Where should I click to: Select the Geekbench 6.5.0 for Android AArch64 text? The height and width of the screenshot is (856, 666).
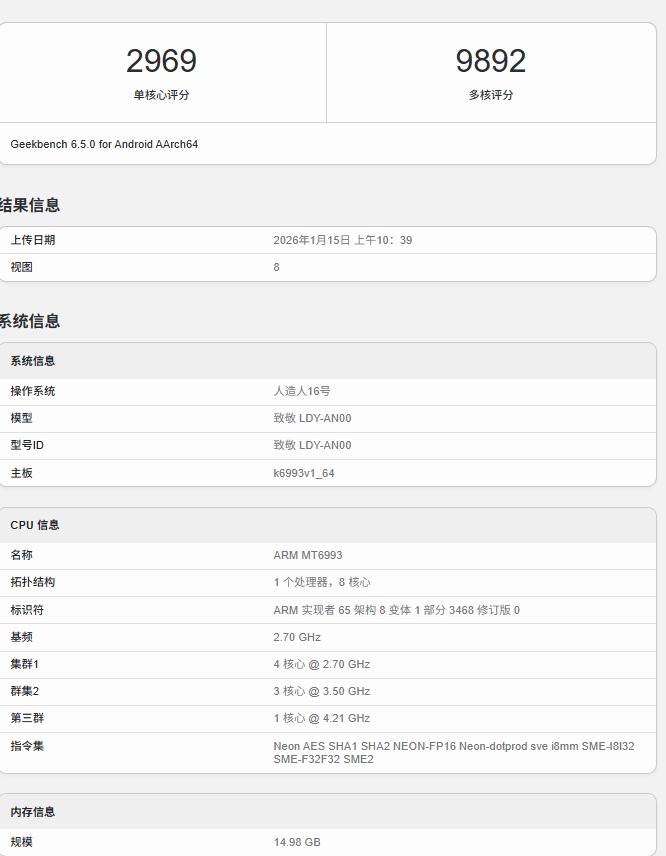[x=104, y=144]
